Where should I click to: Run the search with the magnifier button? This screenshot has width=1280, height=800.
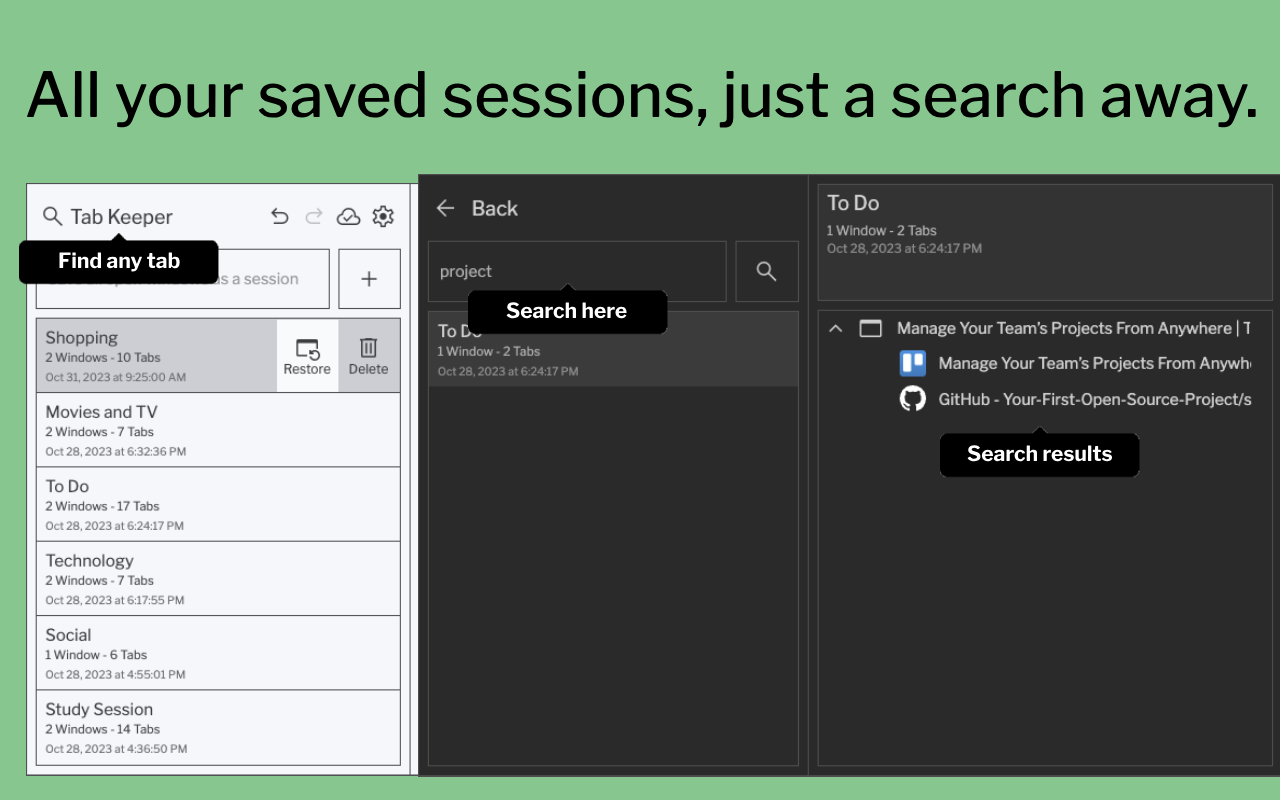[x=766, y=271]
